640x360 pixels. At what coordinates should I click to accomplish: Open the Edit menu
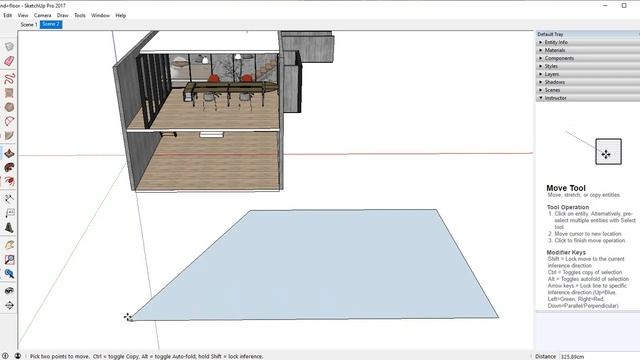7,15
